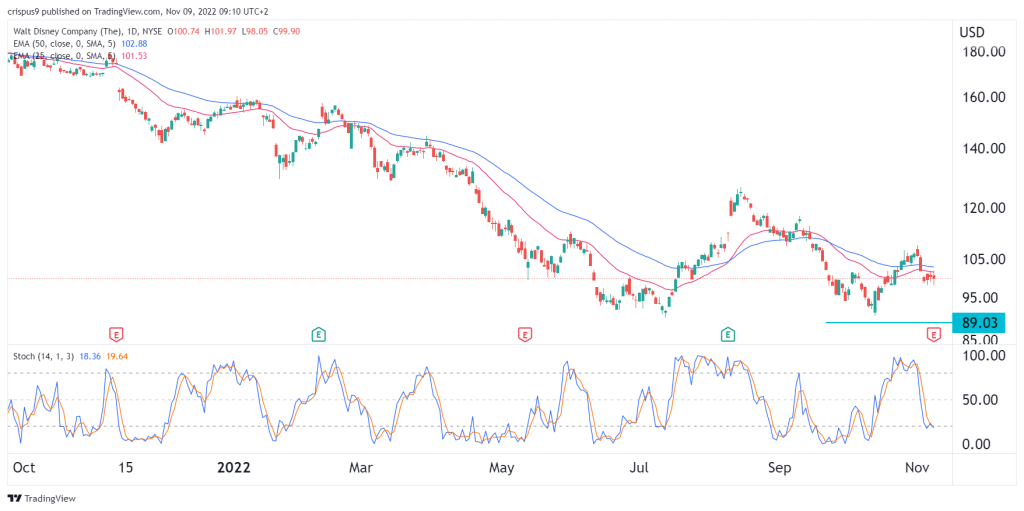Viewport: 1024px width, 511px height.
Task: Click the 180.00 price axis label
Action: tap(982, 52)
